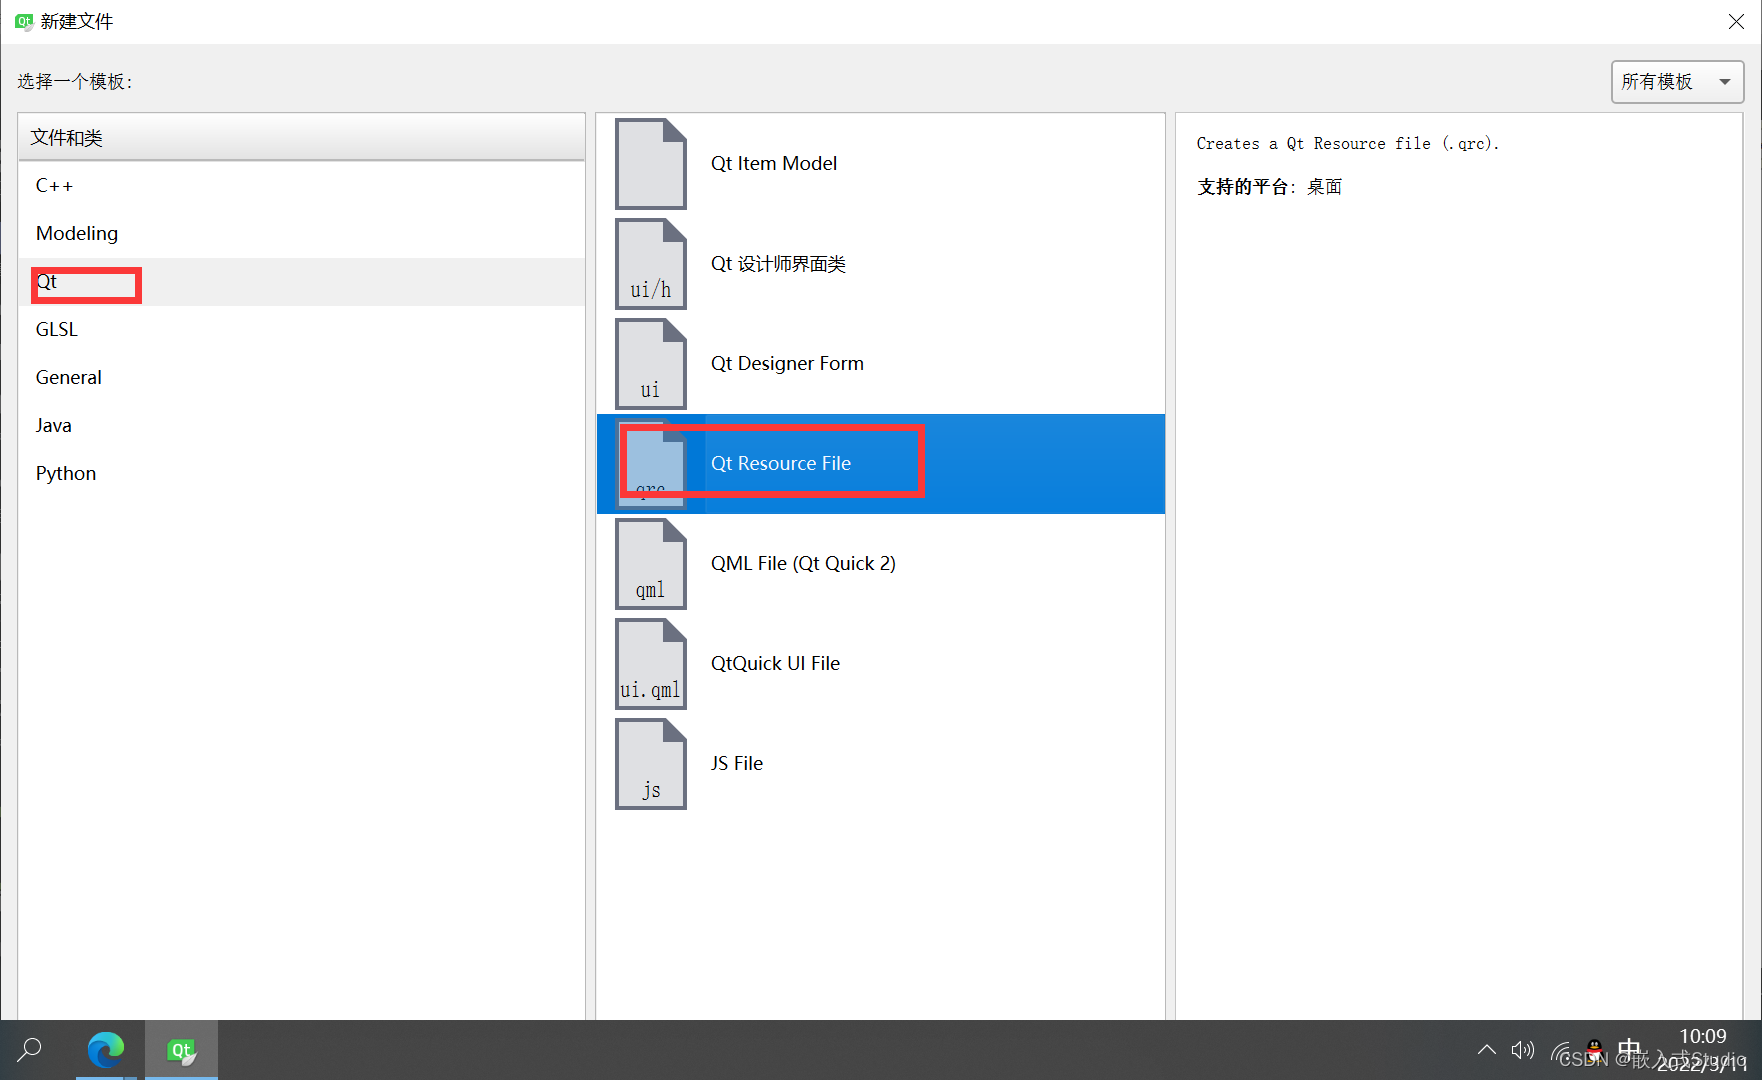Click the ui Designer Form icon

coord(651,364)
